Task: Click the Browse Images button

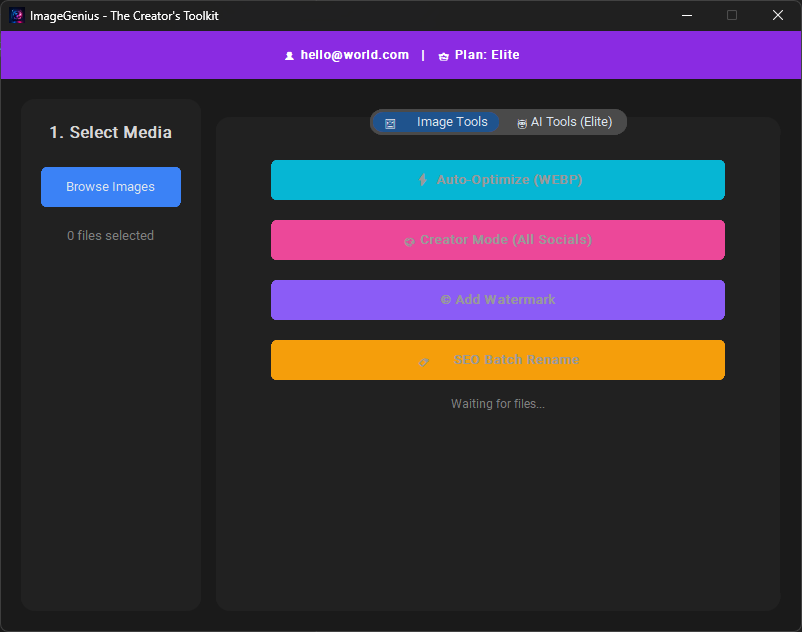Action: point(111,187)
